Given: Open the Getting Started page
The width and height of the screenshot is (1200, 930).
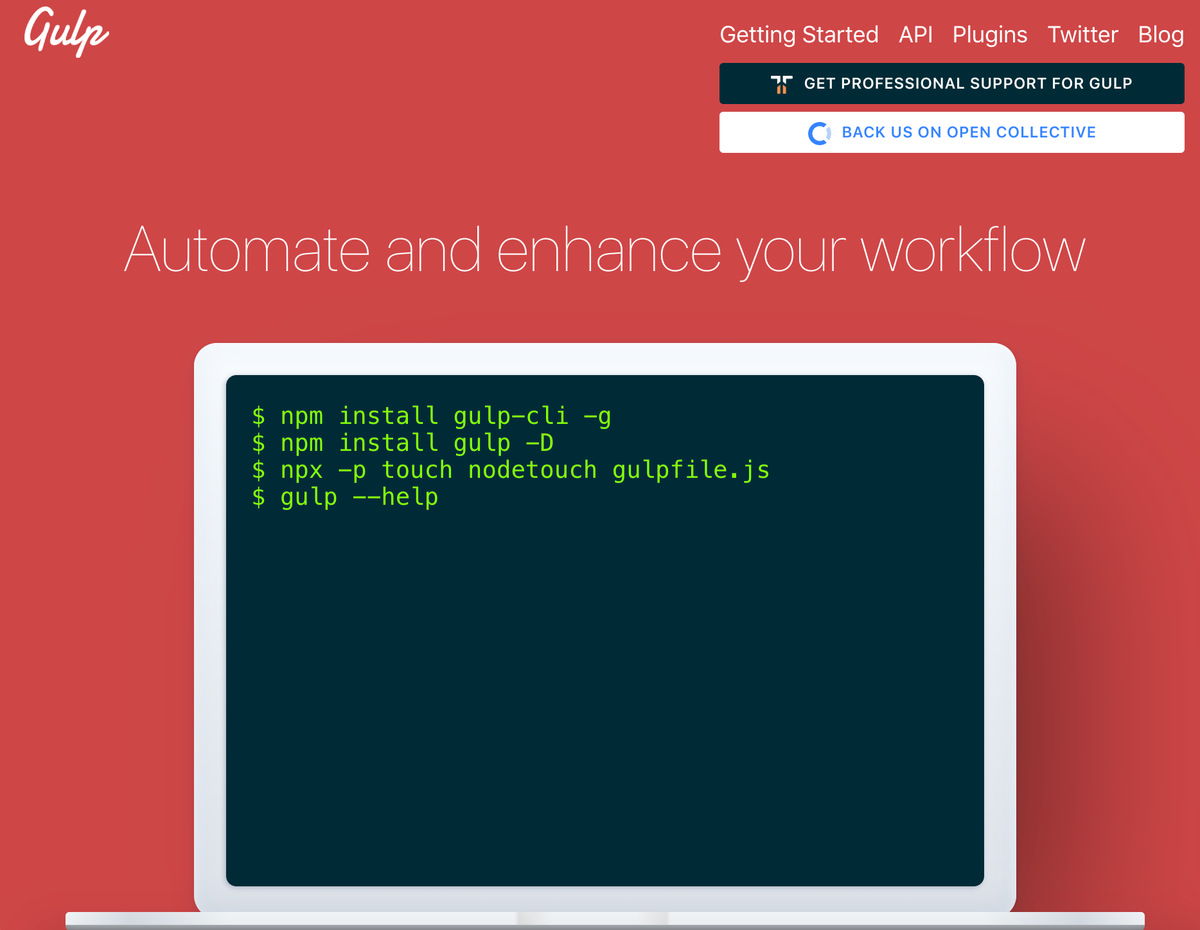Looking at the screenshot, I should (799, 35).
